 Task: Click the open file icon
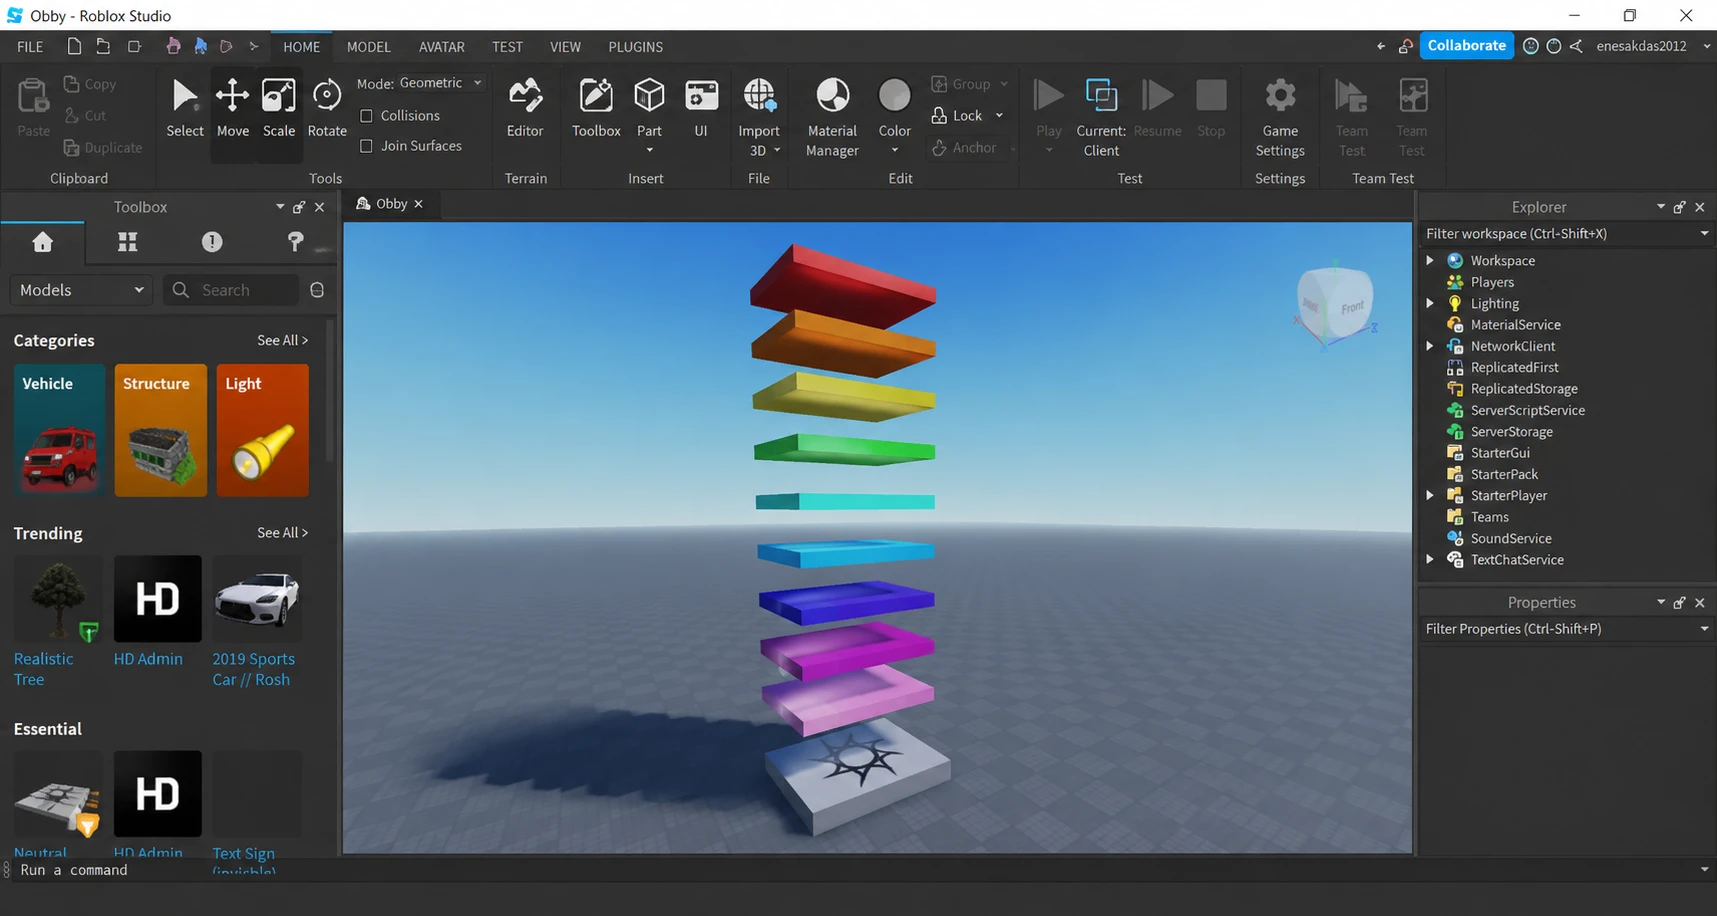click(103, 46)
